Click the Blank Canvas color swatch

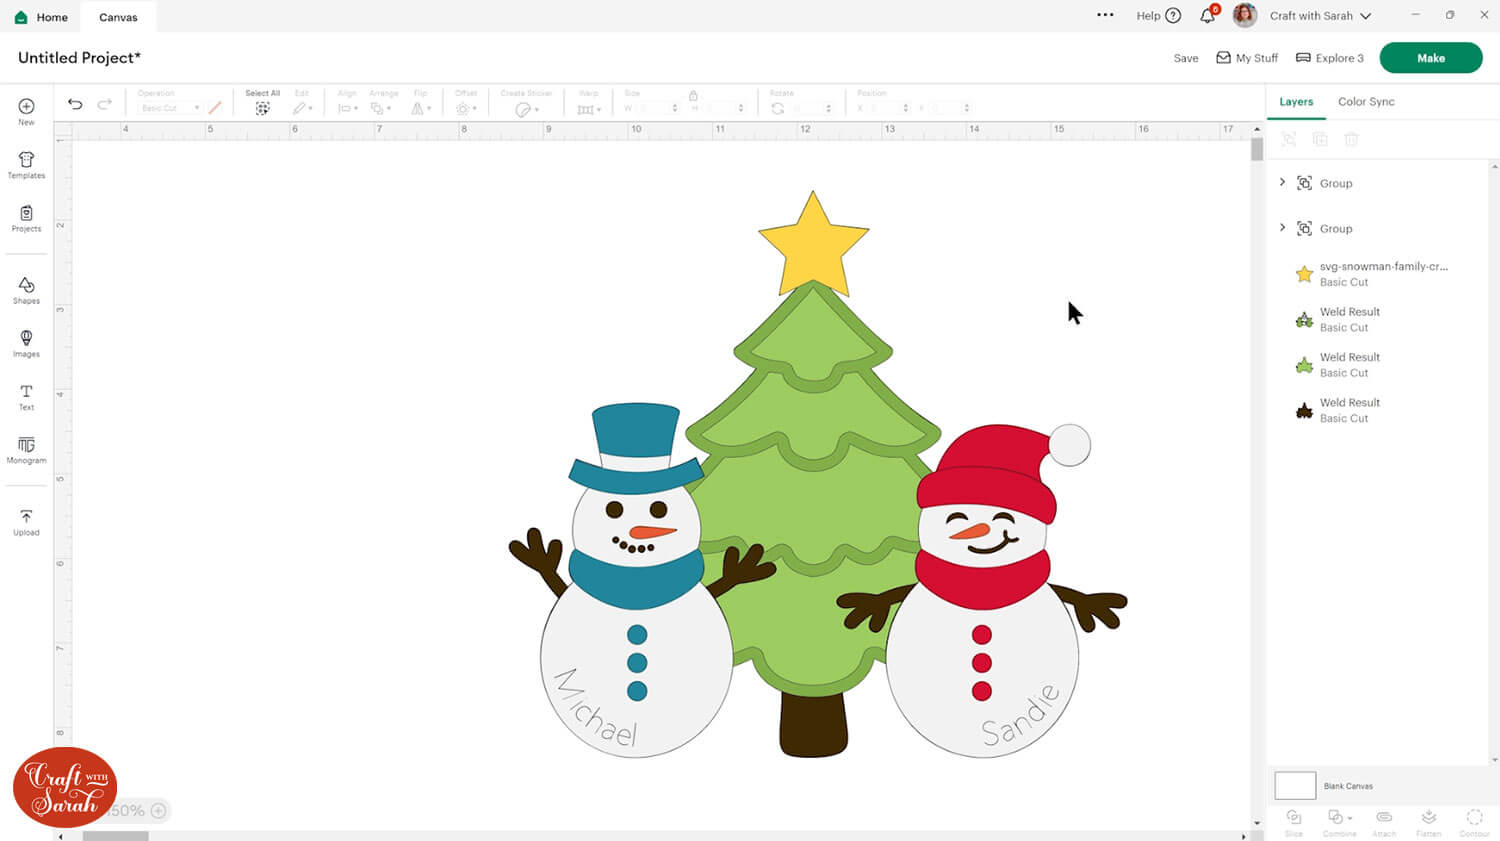pos(1295,786)
